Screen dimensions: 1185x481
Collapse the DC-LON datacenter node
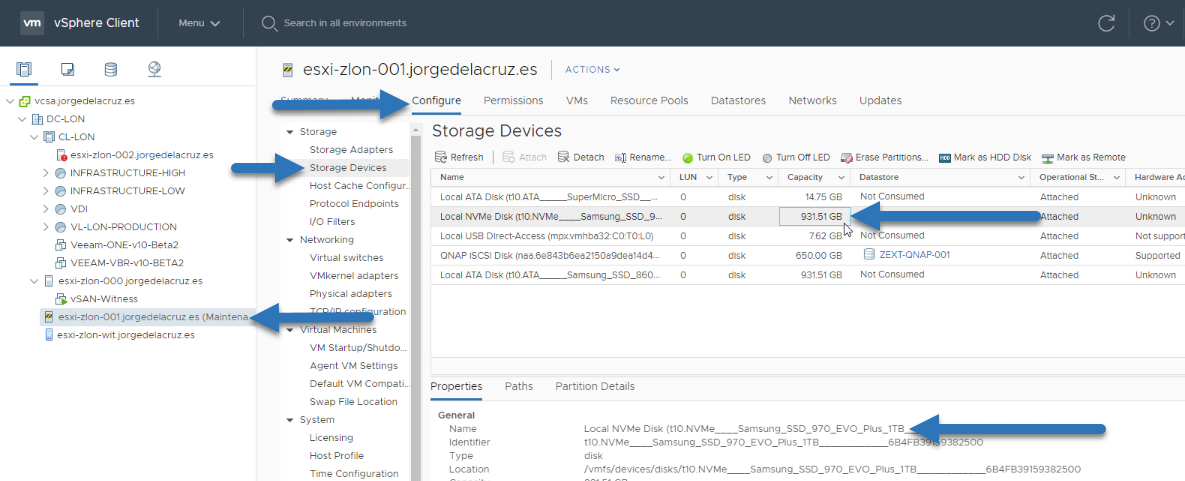pos(21,119)
